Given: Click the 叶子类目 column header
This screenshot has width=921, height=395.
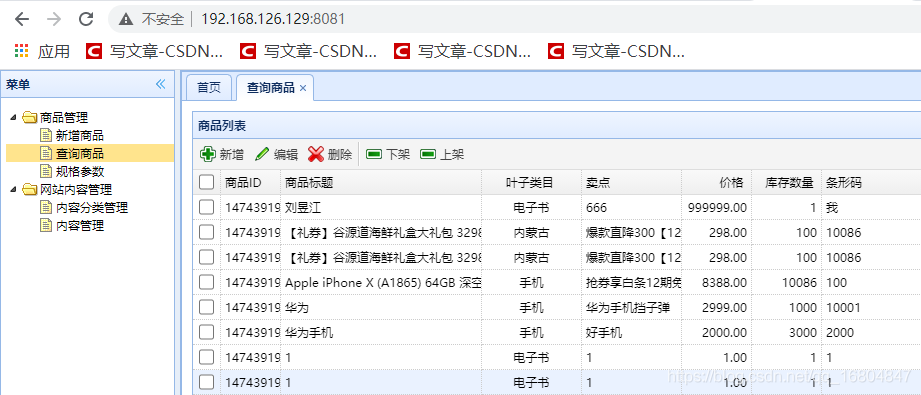Looking at the screenshot, I should [x=532, y=183].
